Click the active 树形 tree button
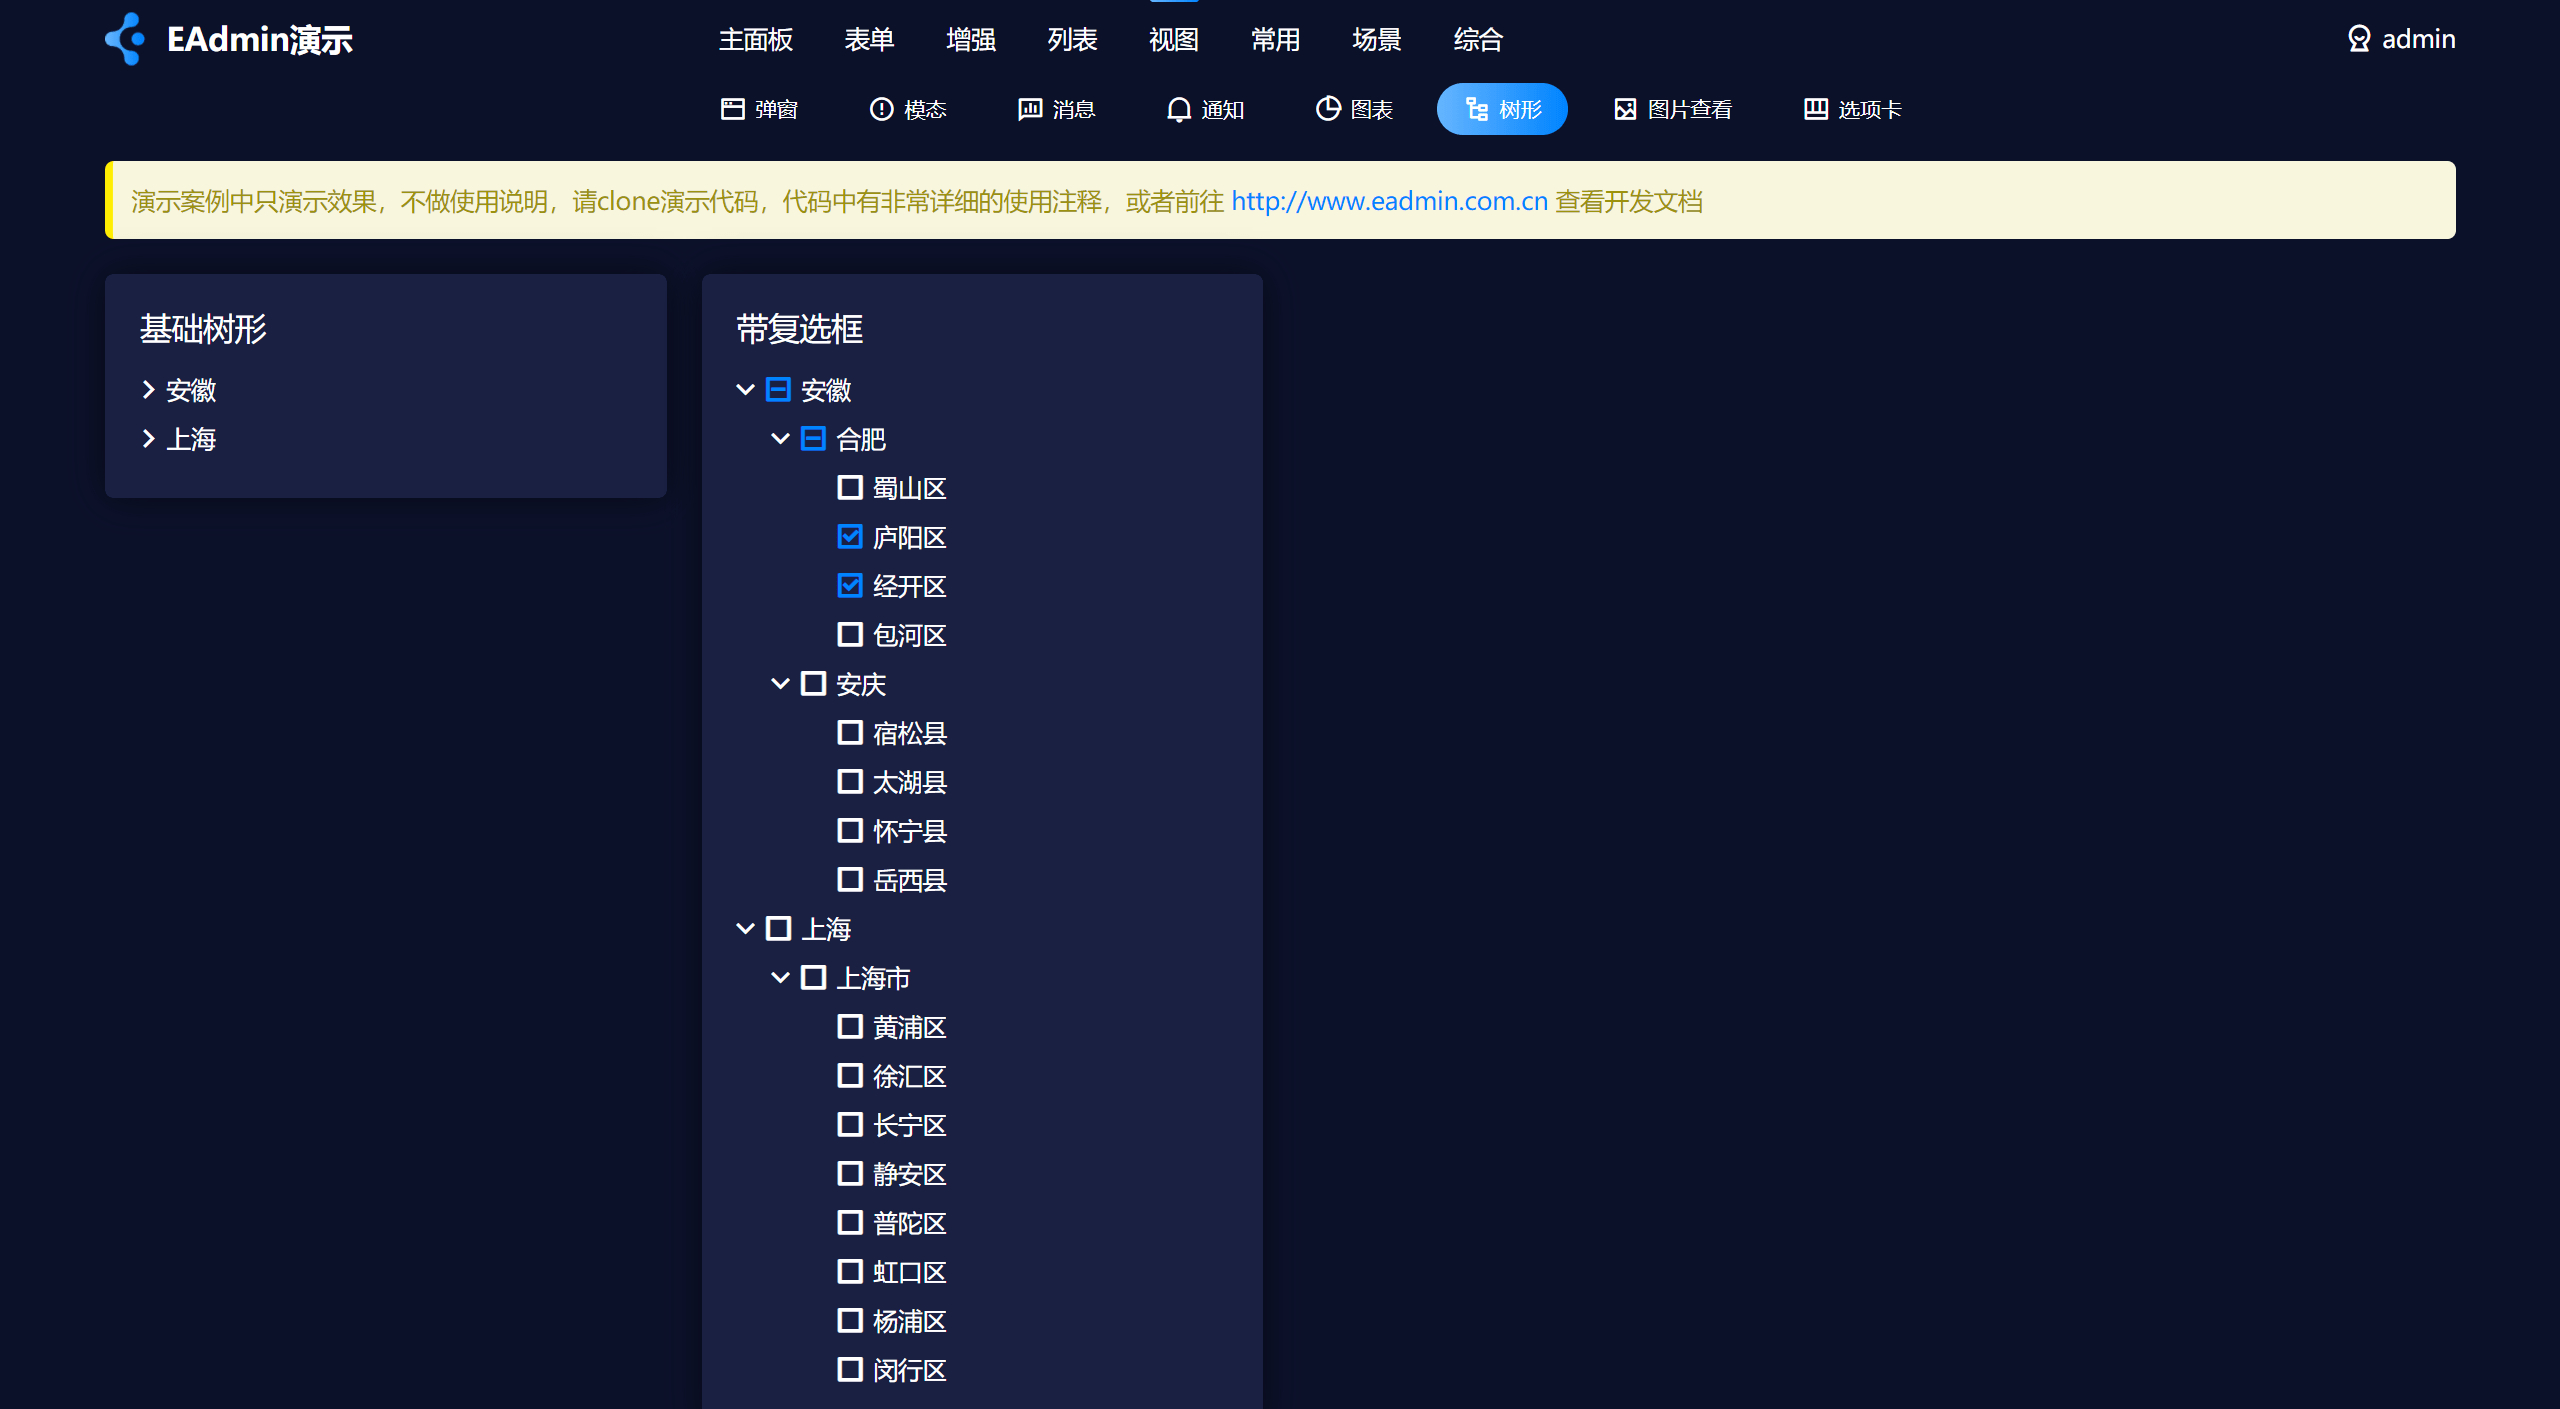This screenshot has width=2560, height=1409. click(x=1502, y=109)
